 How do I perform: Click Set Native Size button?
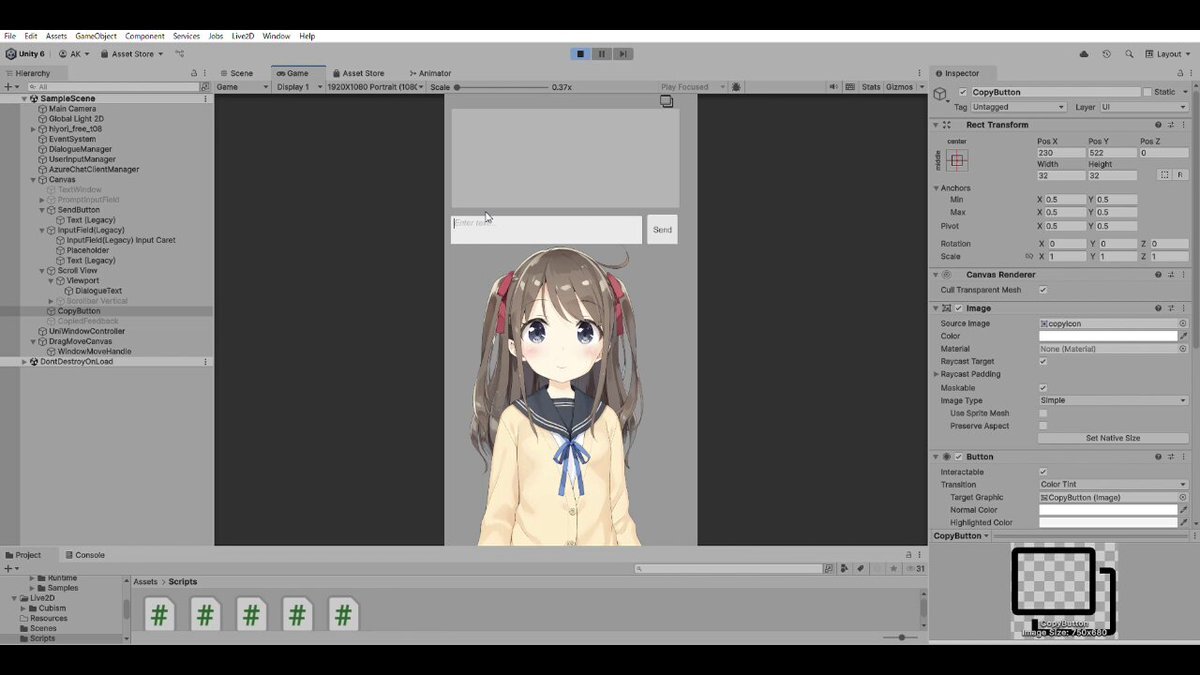coord(1113,438)
